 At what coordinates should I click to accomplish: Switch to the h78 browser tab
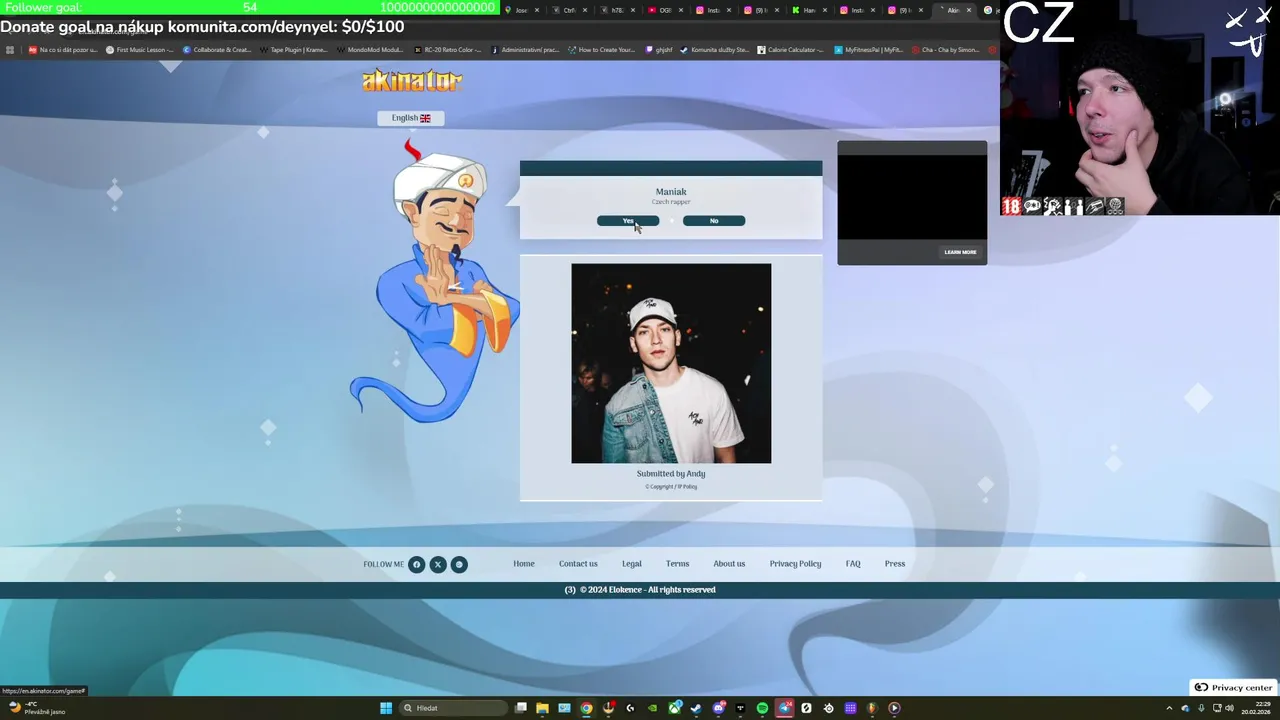[617, 10]
